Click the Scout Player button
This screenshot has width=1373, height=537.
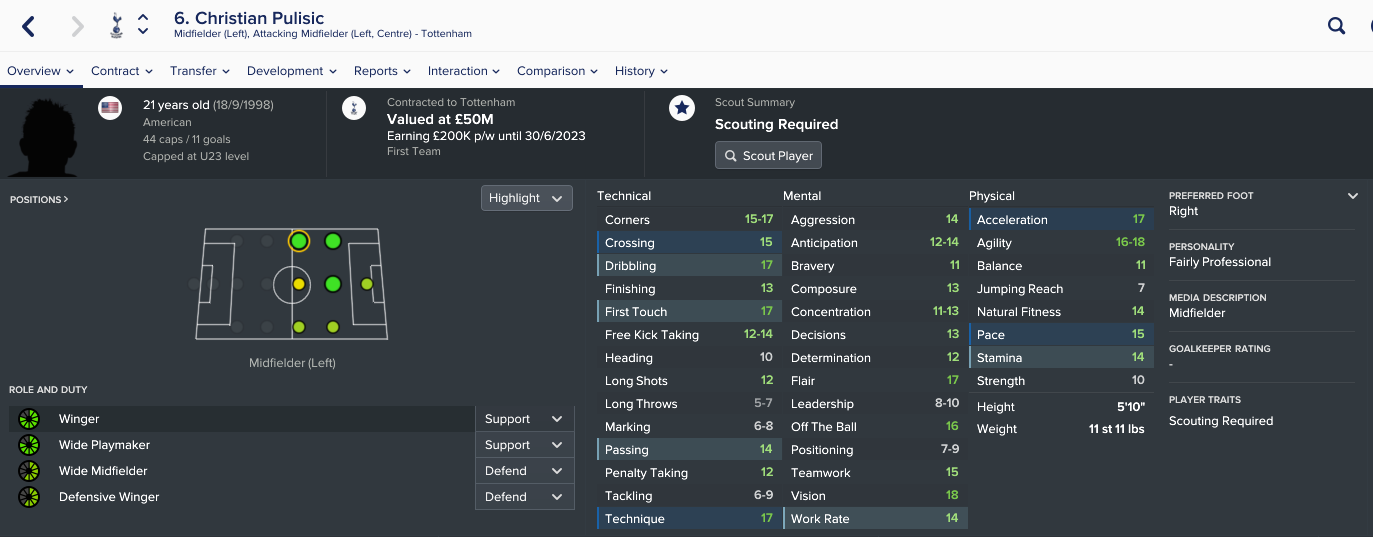769,156
